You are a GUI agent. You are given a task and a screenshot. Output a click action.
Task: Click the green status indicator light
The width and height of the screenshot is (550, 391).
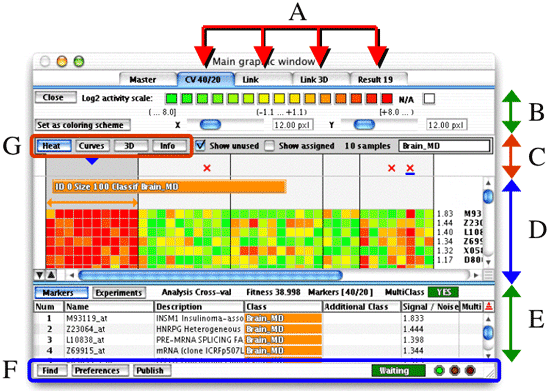pos(439,370)
